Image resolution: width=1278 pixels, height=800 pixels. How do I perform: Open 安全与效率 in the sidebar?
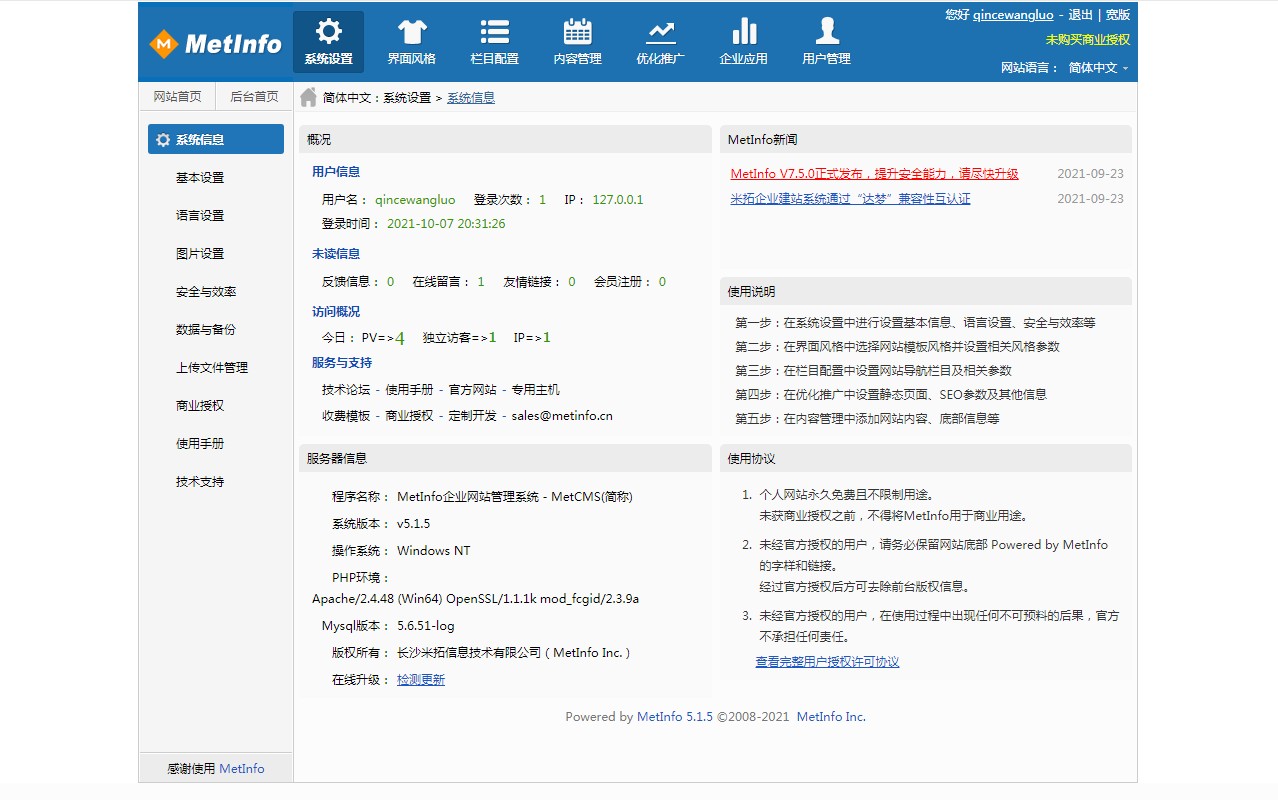pyautogui.click(x=206, y=292)
